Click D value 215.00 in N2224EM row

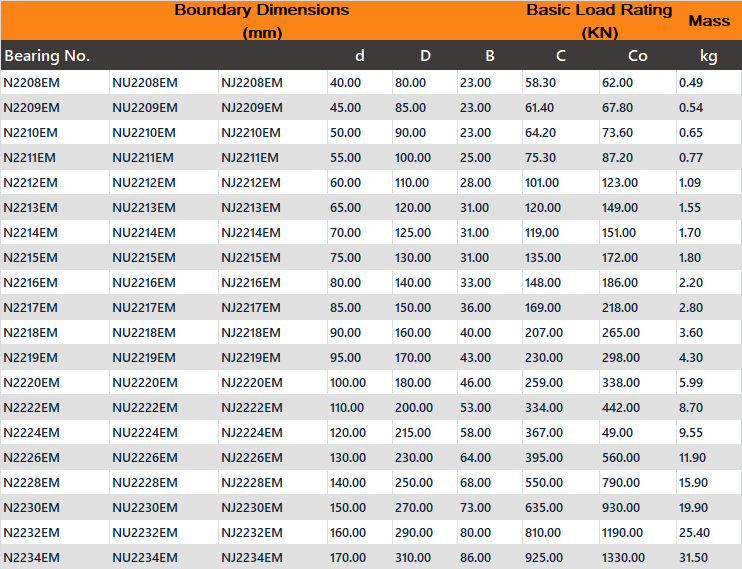pyautogui.click(x=413, y=433)
